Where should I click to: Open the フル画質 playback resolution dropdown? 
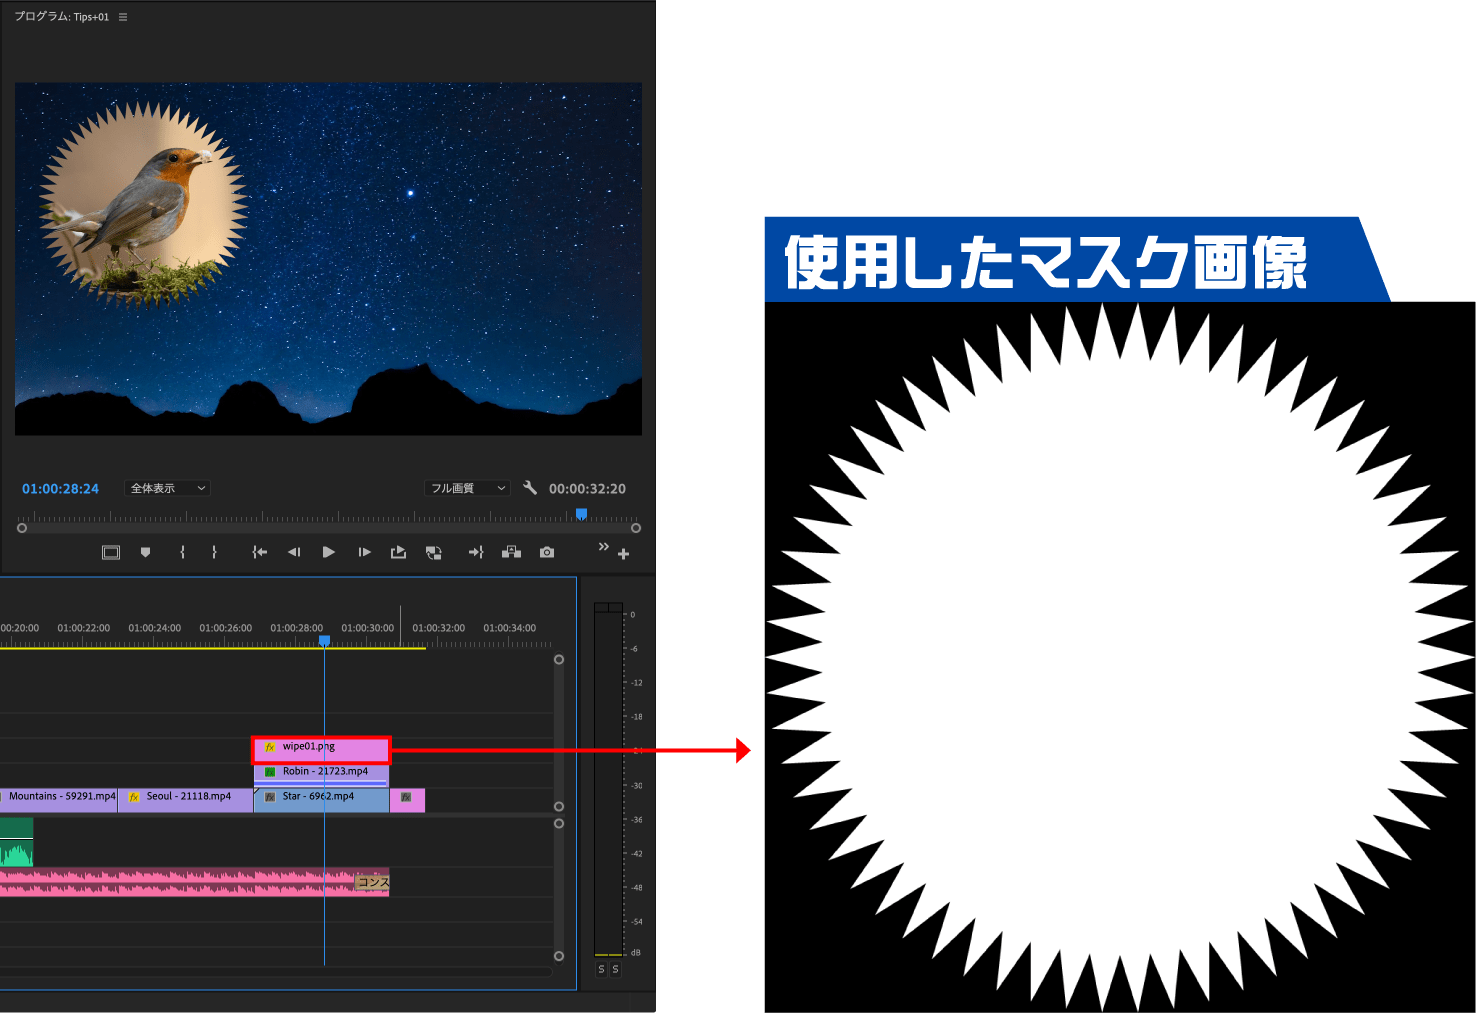[x=468, y=488]
